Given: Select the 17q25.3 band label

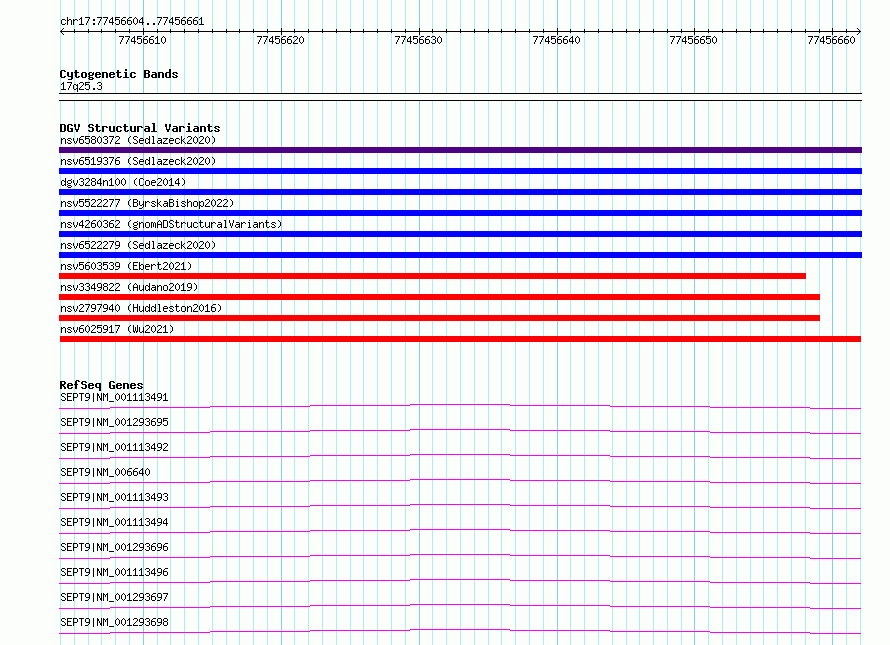Looking at the screenshot, I should pyautogui.click(x=81, y=86).
